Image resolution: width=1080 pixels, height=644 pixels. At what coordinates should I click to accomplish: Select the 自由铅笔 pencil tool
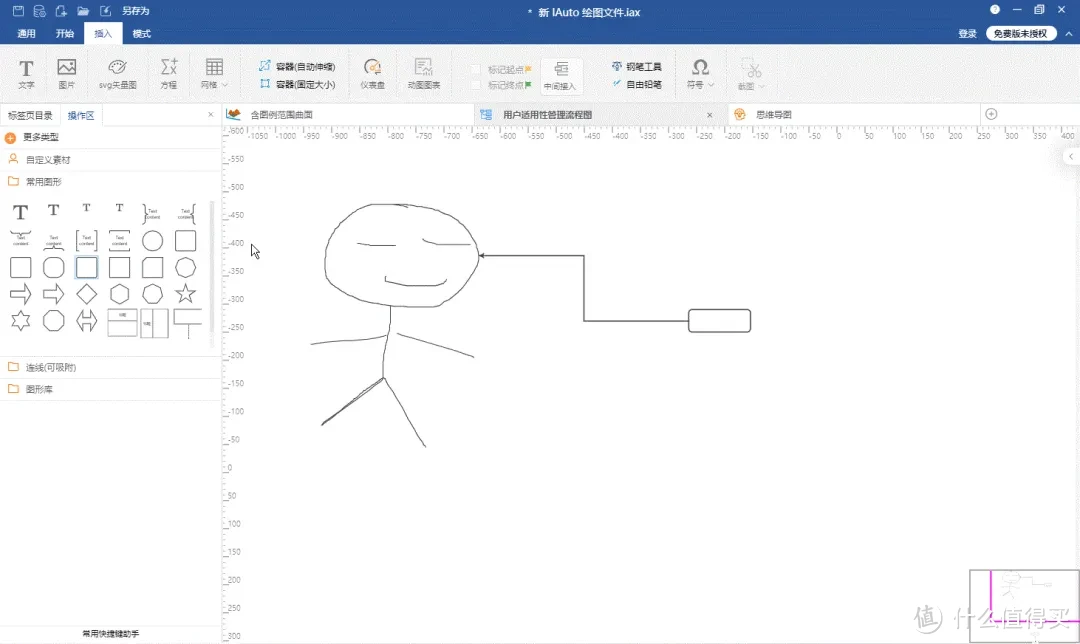[x=636, y=84]
